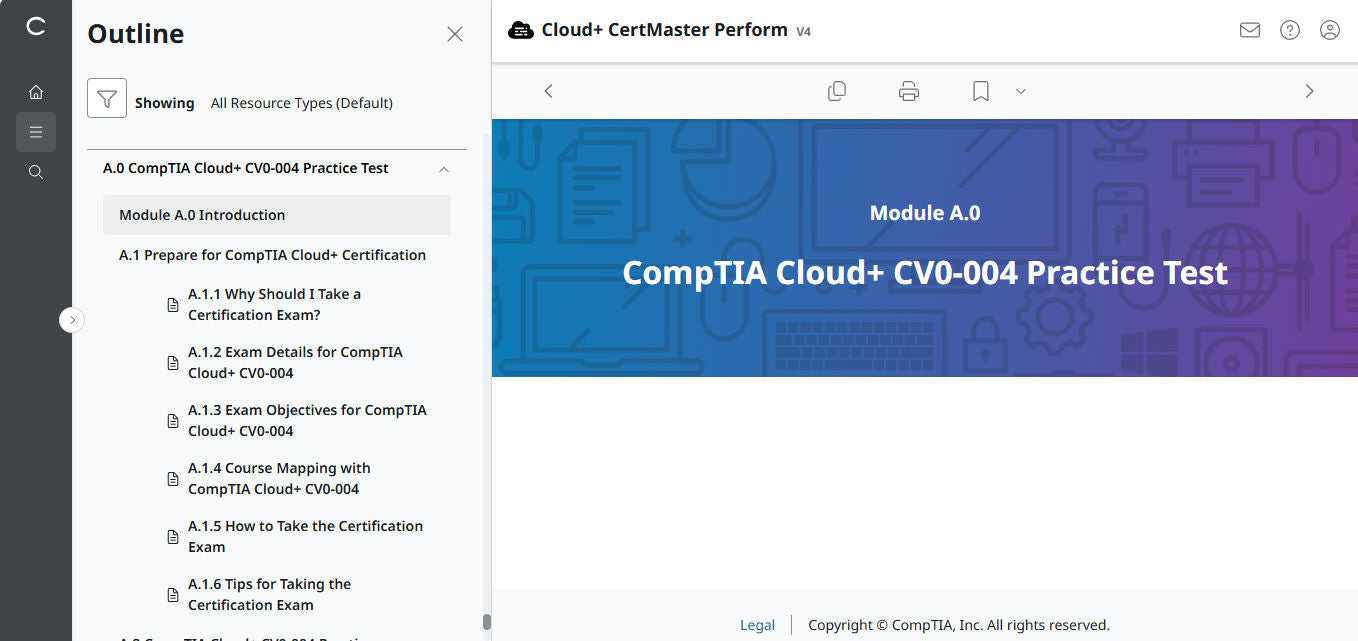Collapse the A.0 Practice Test section chevron
Image resolution: width=1358 pixels, height=641 pixels.
[x=443, y=170]
